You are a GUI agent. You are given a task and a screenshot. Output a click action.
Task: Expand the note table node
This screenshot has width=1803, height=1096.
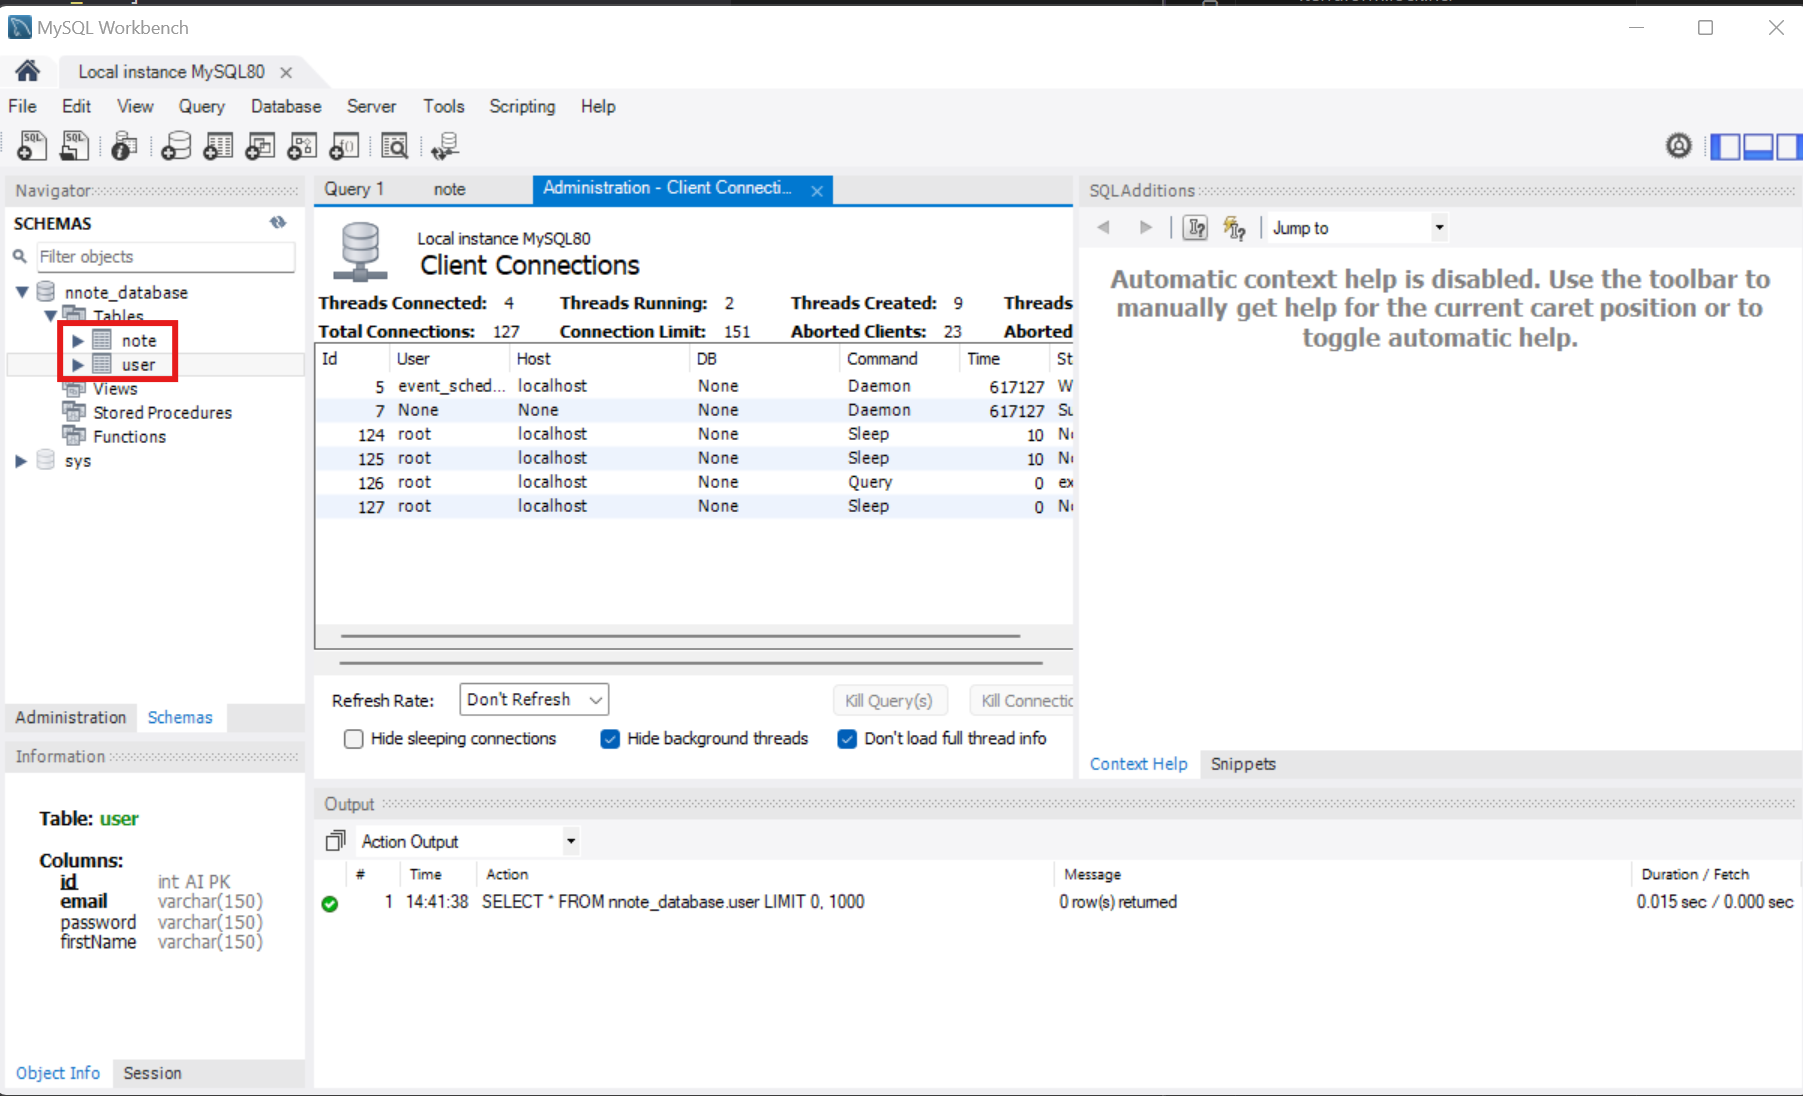click(77, 341)
